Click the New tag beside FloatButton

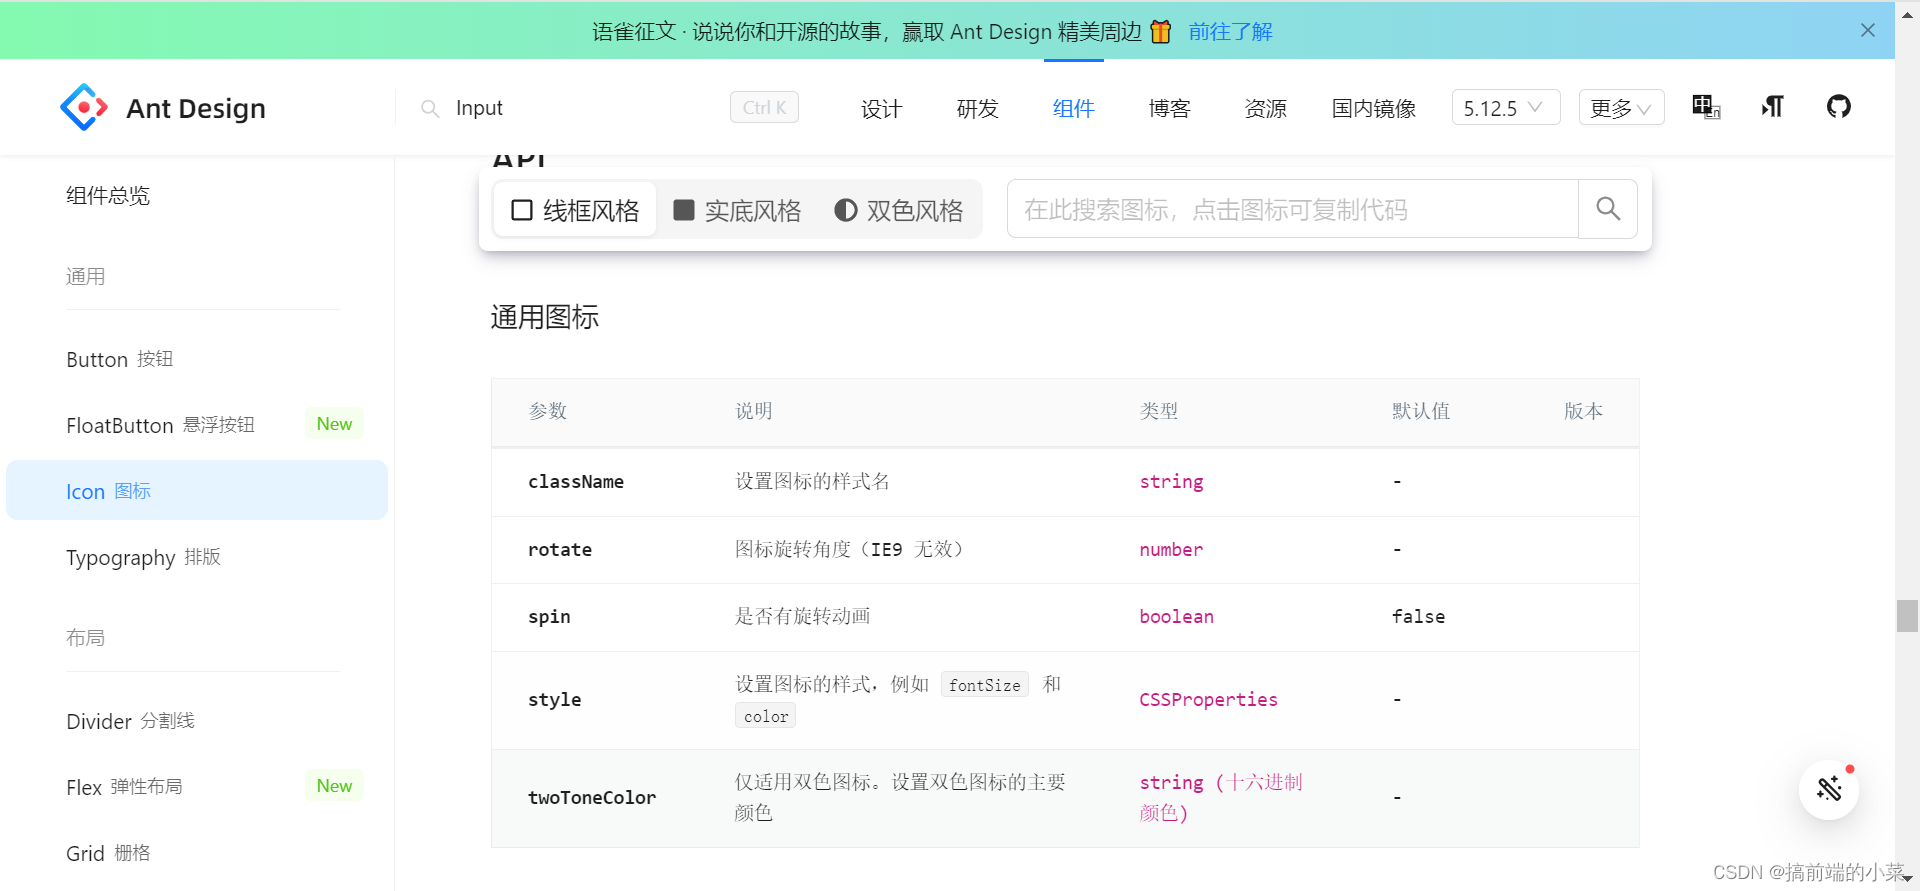click(334, 424)
